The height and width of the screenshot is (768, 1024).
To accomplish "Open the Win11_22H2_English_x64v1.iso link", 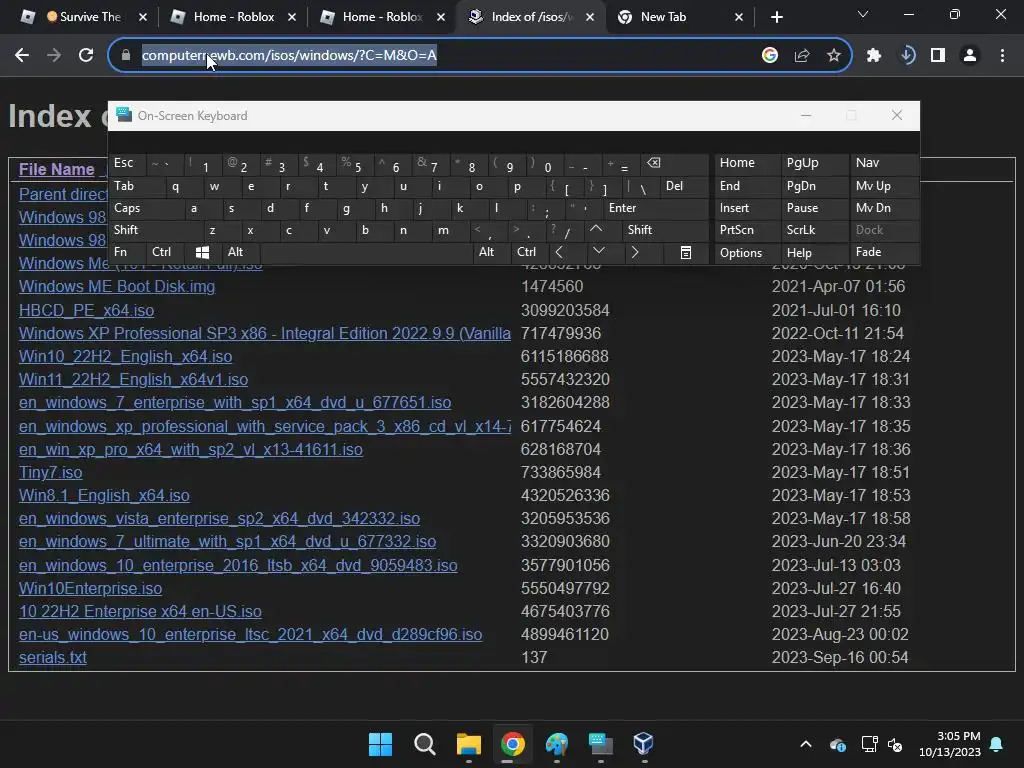I will 133,379.
